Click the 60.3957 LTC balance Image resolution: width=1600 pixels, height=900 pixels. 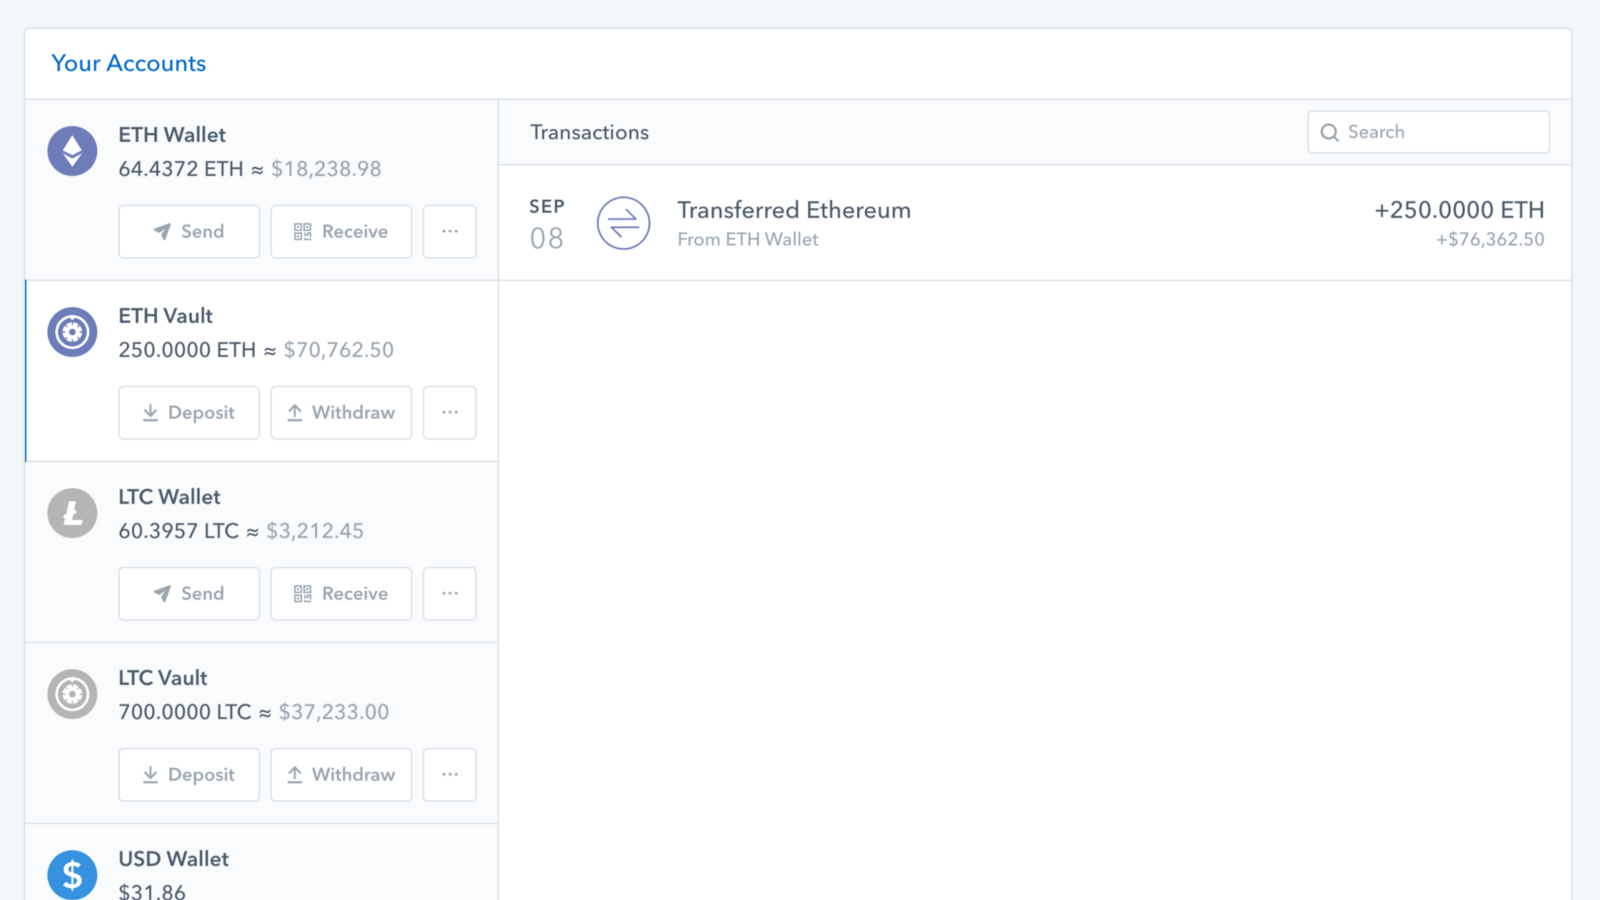pos(179,531)
